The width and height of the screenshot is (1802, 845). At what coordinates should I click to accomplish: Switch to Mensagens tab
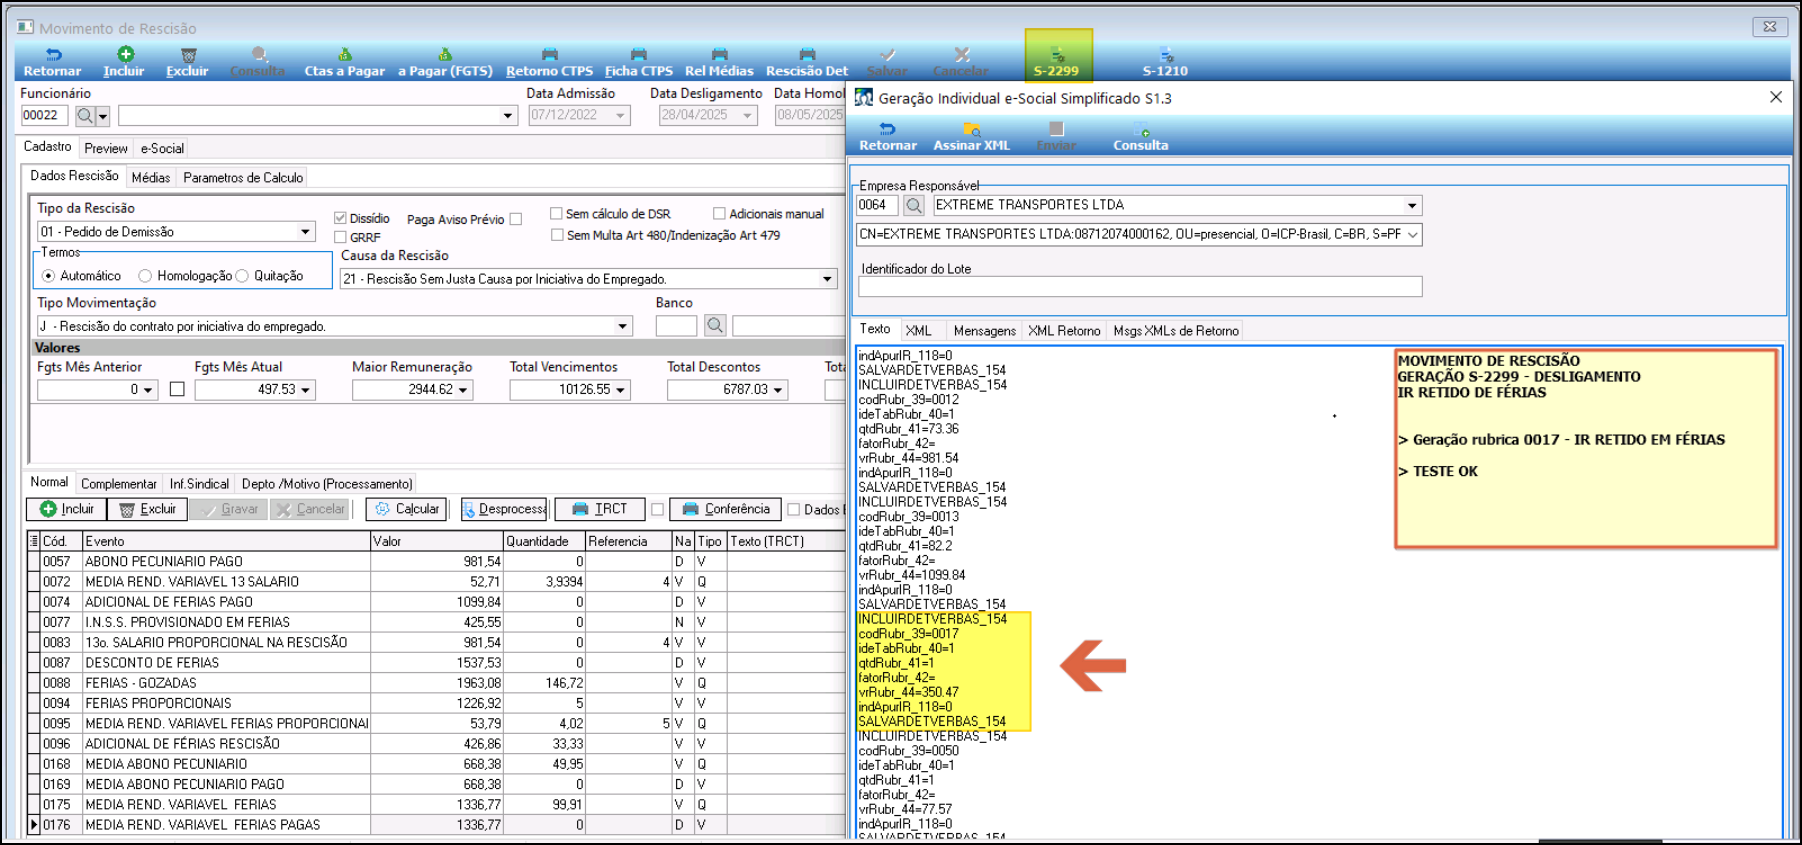[984, 331]
